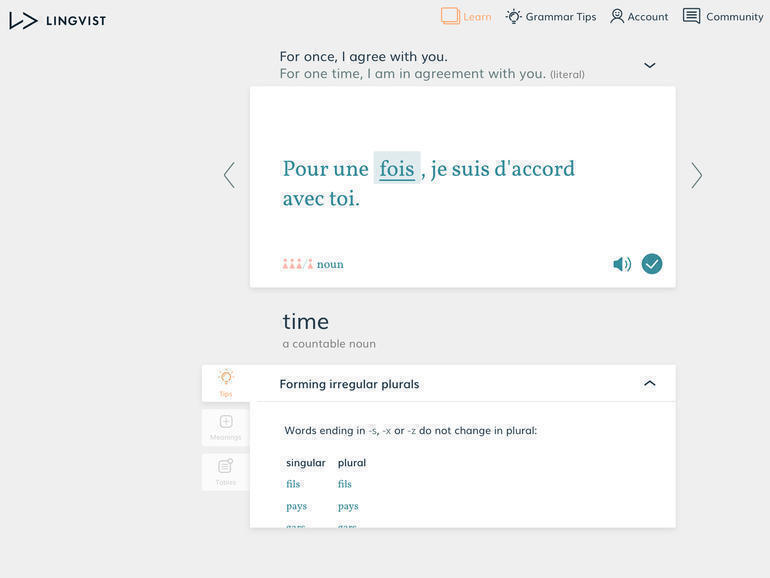Select the Tables sidebar tab
Image resolution: width=770 pixels, height=578 pixels.
point(226,471)
